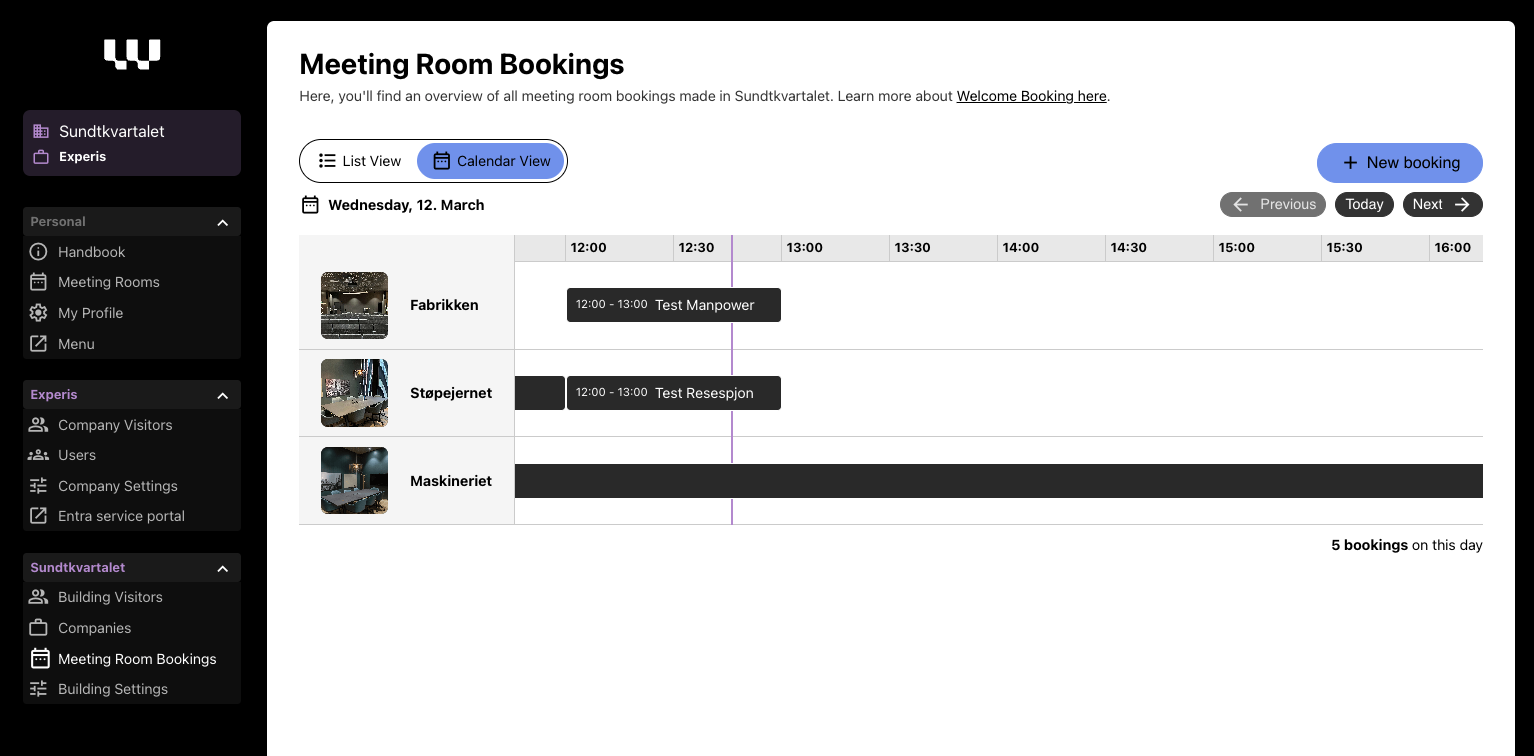Click the Company Settings sliders icon

pyautogui.click(x=39, y=486)
